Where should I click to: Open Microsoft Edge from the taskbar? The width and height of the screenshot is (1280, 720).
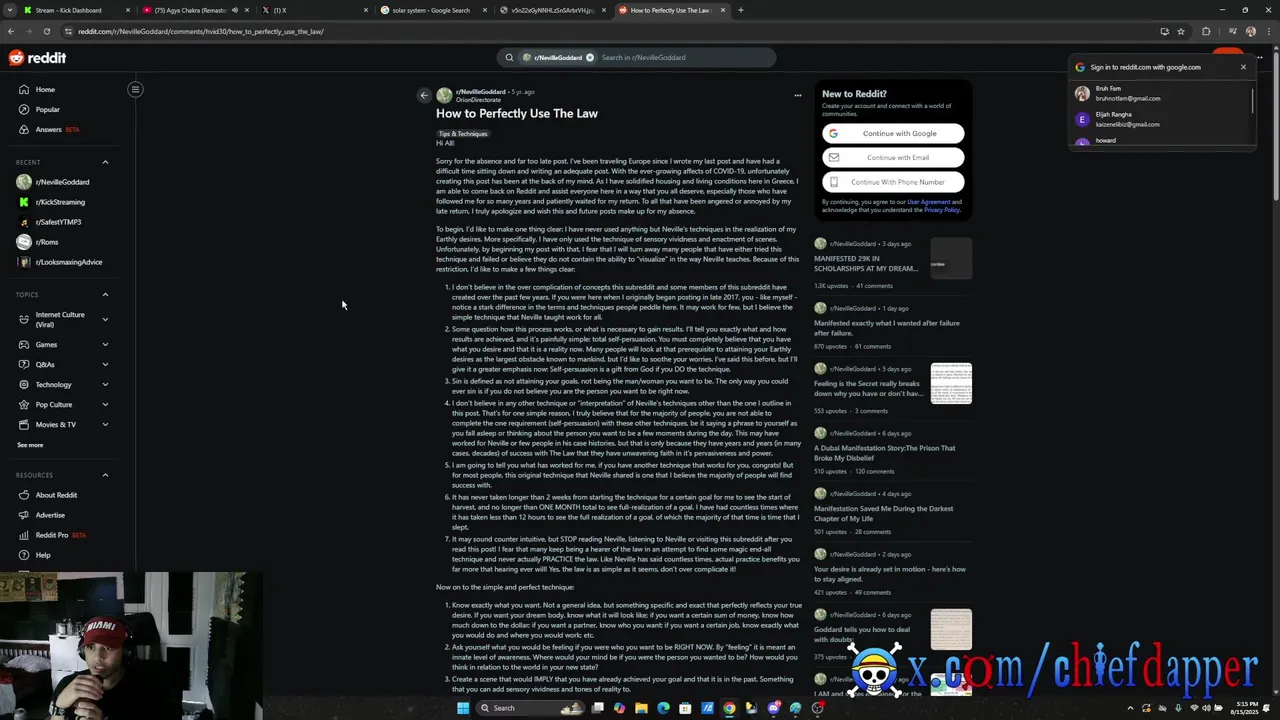click(663, 708)
